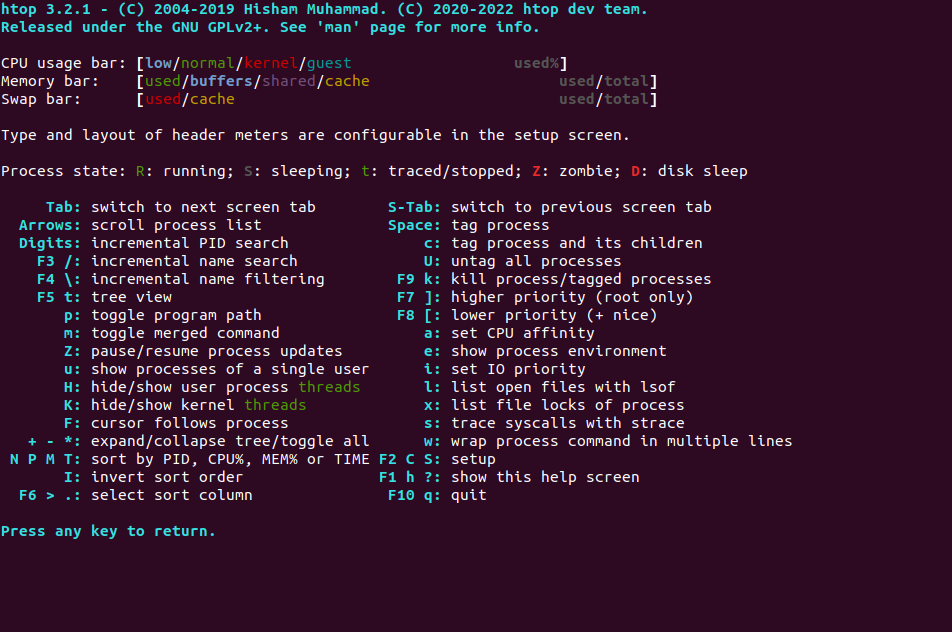Click the 'htop 3.2.1' version text
Screen dimensions: 952x632
click(x=49, y=9)
